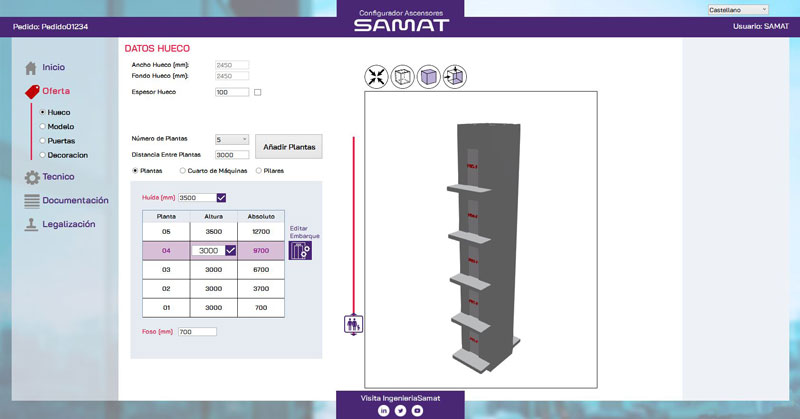Click the SAMAT logo in header
The width and height of the screenshot is (800, 419).
pyautogui.click(x=401, y=25)
